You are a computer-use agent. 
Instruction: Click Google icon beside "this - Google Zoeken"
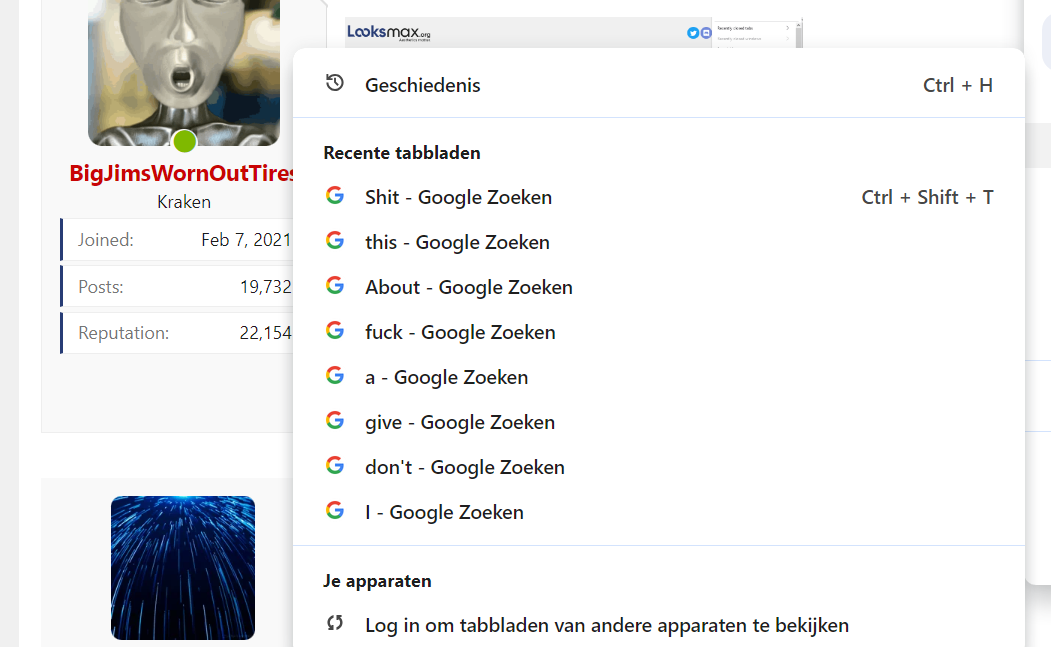(335, 241)
